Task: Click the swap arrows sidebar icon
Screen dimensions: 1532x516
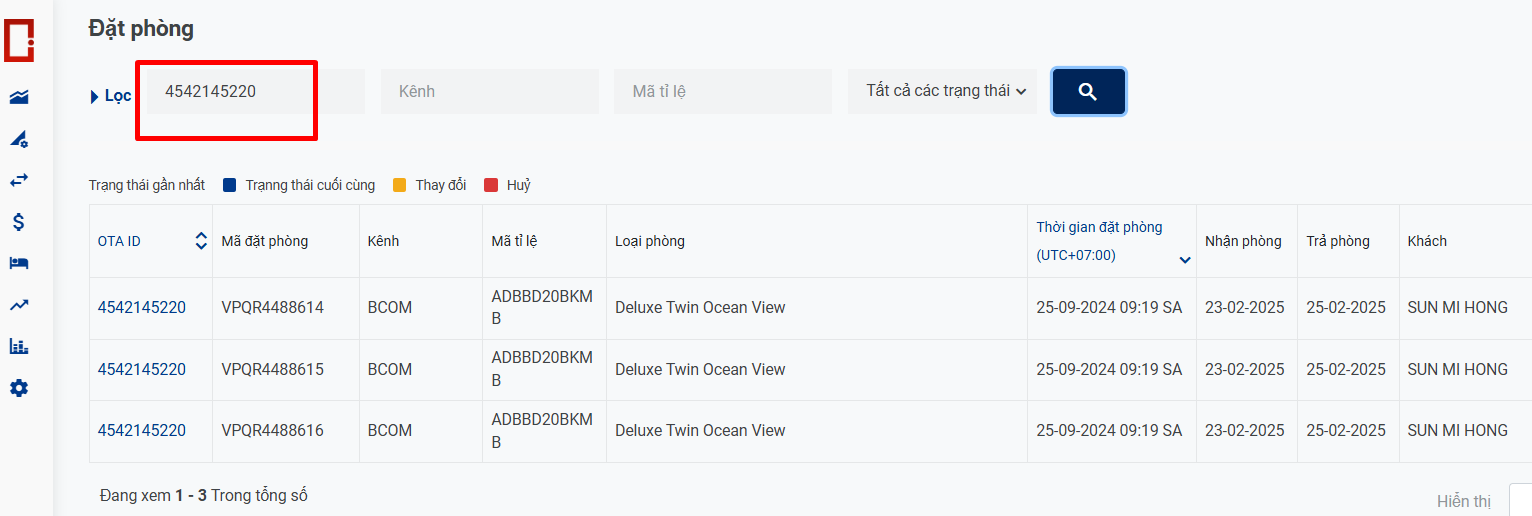Action: (19, 180)
